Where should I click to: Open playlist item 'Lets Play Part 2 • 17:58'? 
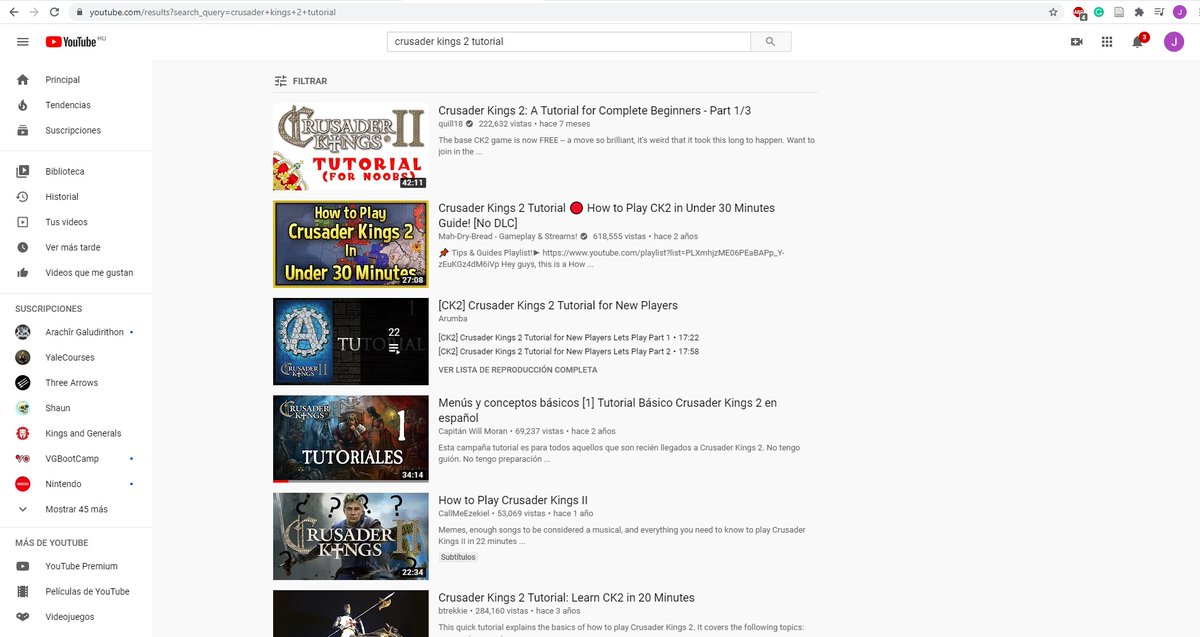[568, 352]
